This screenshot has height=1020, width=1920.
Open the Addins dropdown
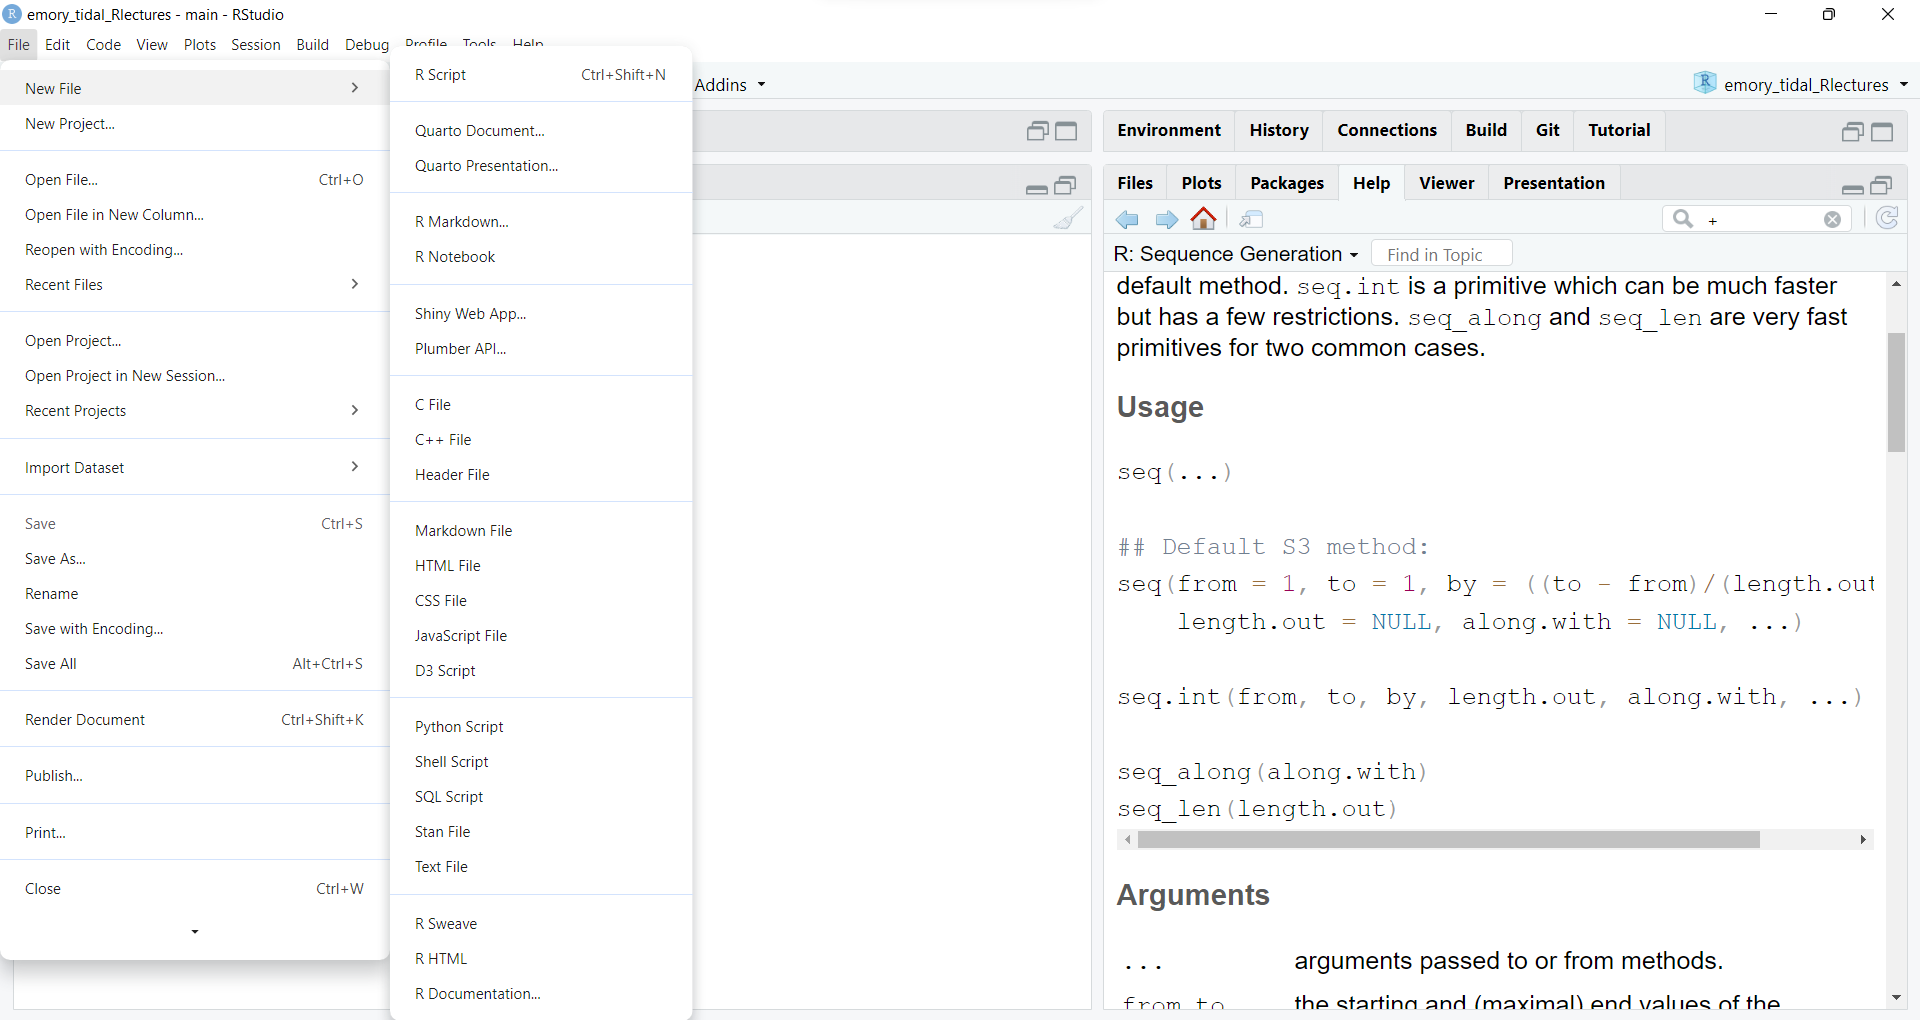(x=730, y=85)
